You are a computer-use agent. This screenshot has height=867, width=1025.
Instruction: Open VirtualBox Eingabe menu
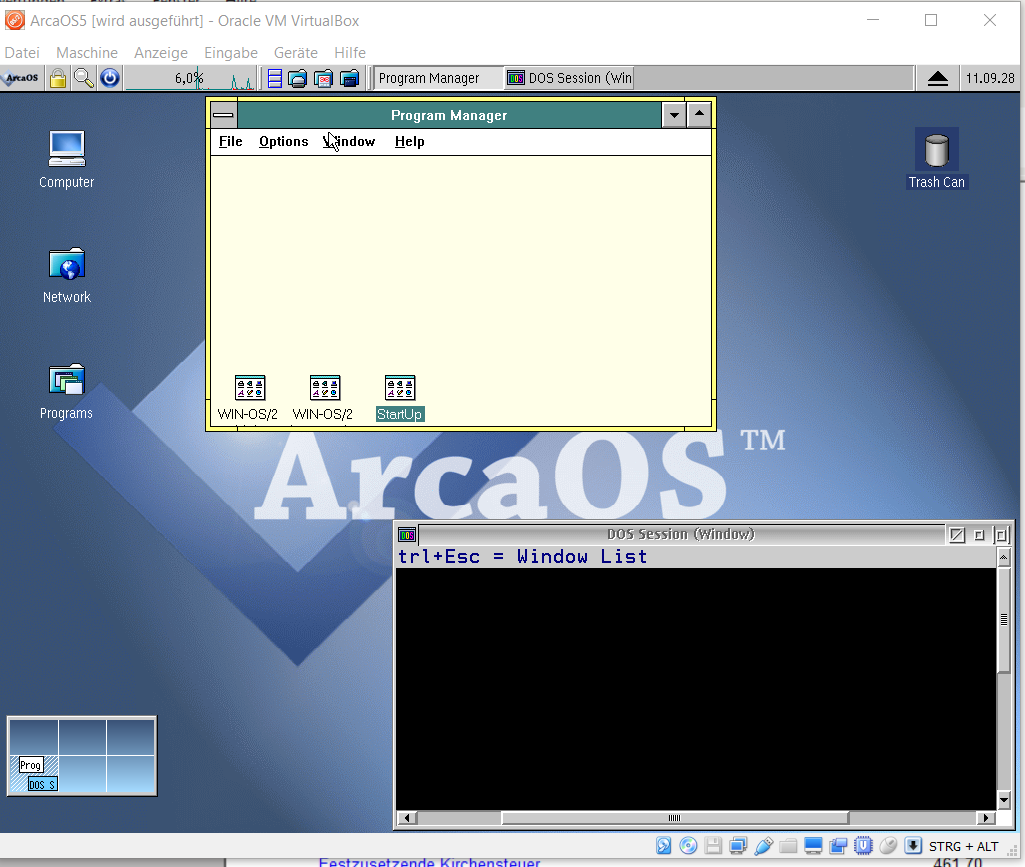click(231, 52)
